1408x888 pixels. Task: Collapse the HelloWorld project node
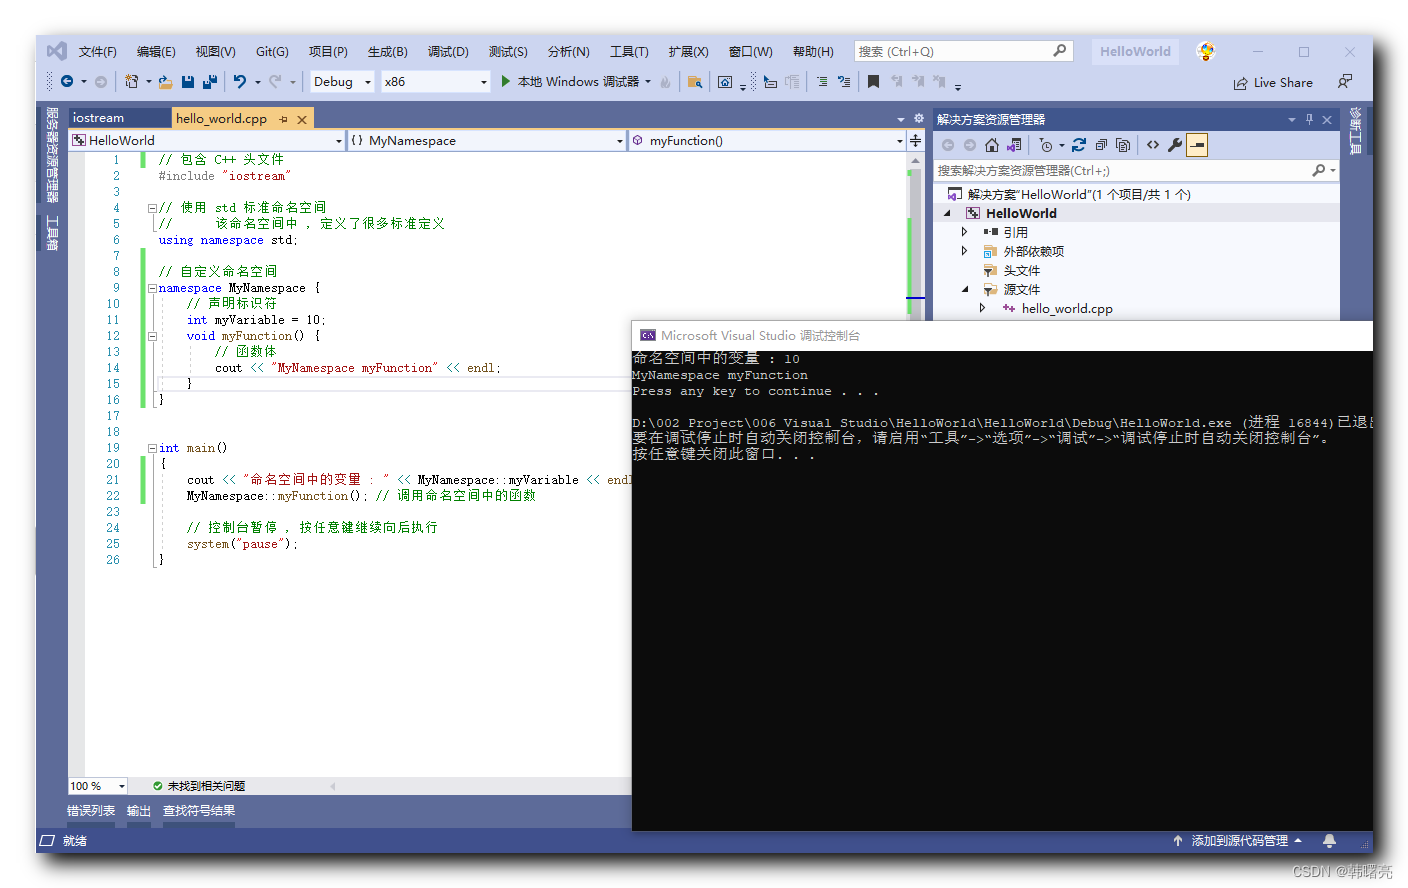coord(947,213)
